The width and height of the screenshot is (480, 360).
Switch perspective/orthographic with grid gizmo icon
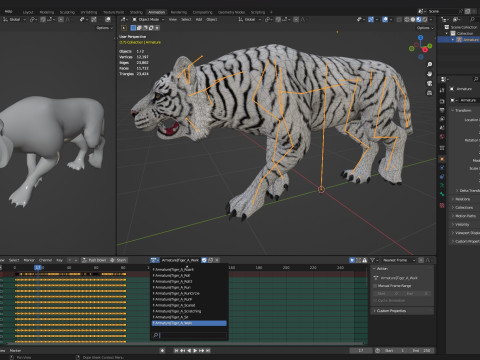pos(430,93)
